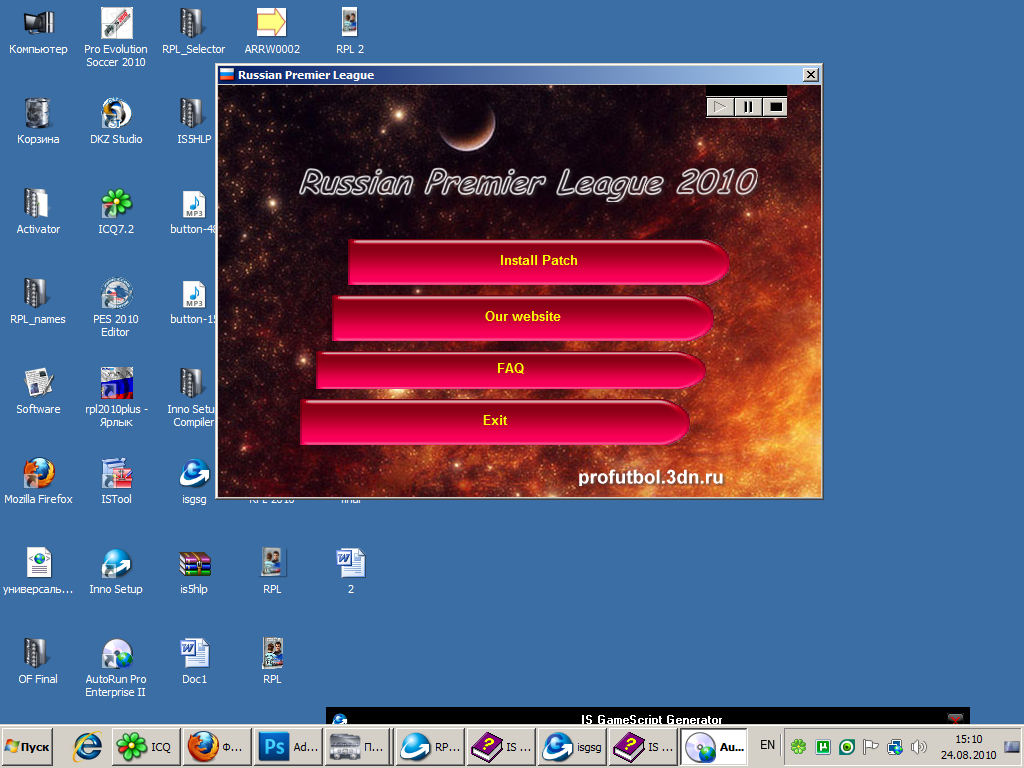Open the clock showing 15:10

click(x=968, y=746)
